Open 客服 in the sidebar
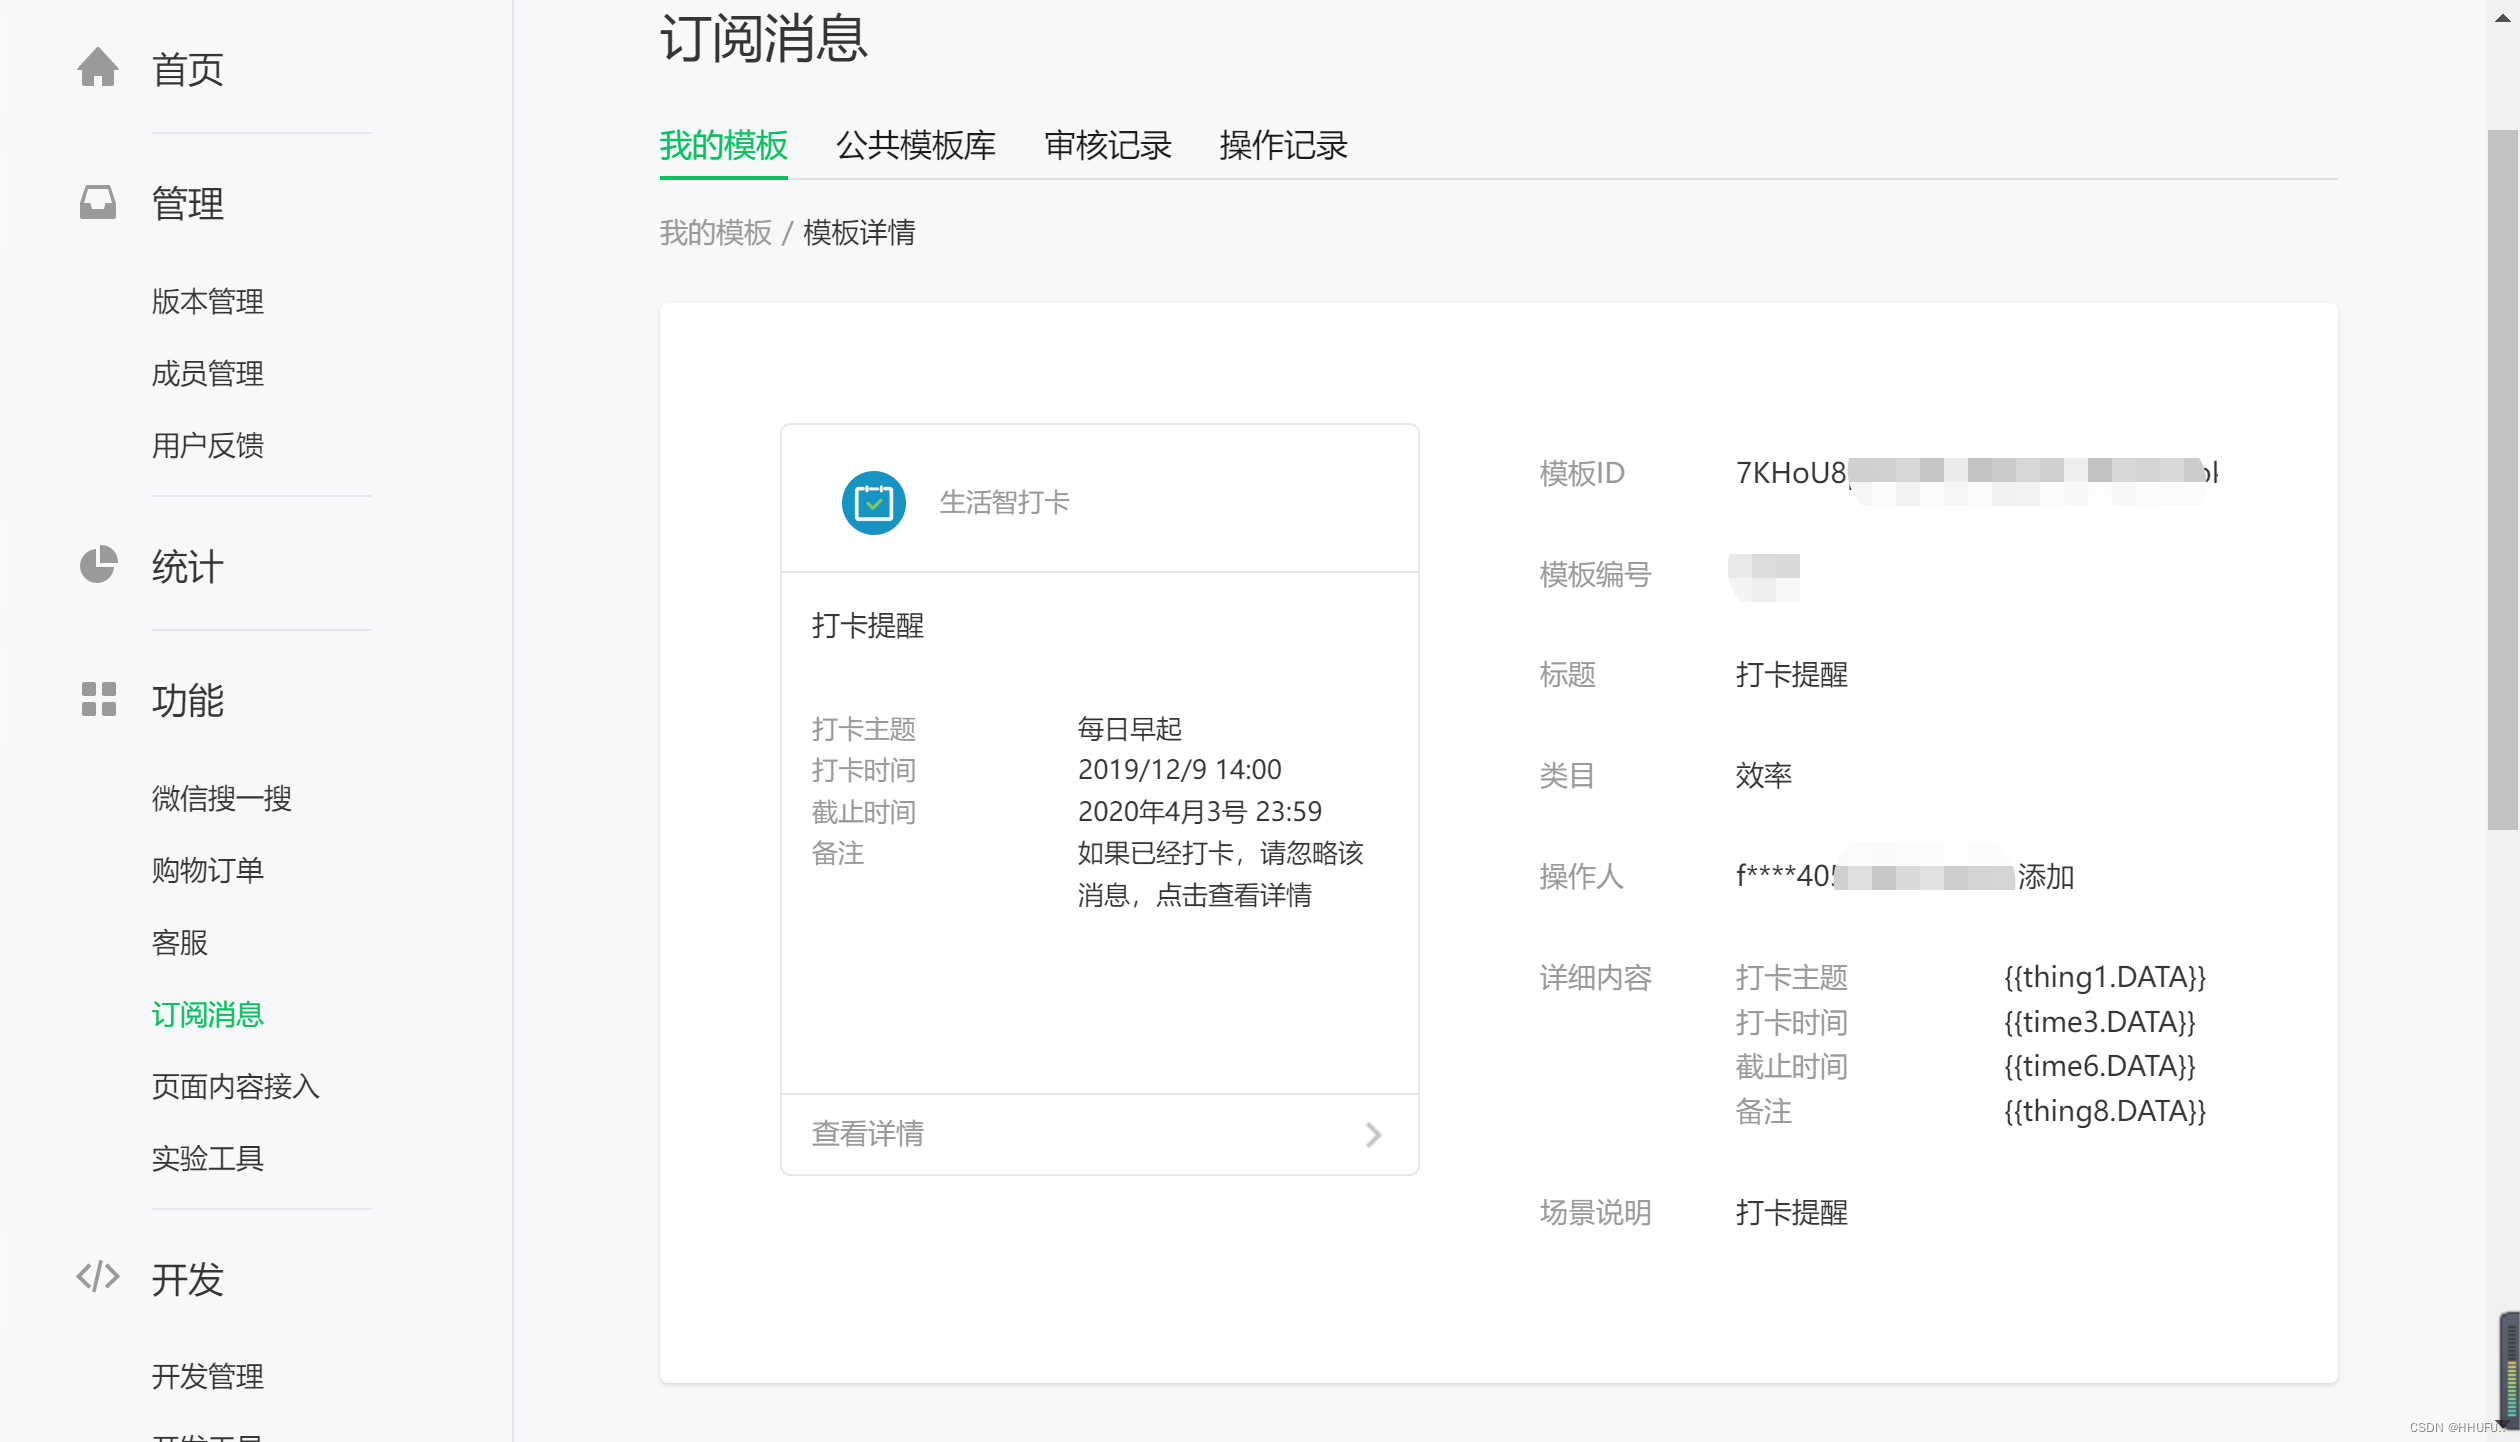Image resolution: width=2520 pixels, height=1442 pixels. pos(180,942)
